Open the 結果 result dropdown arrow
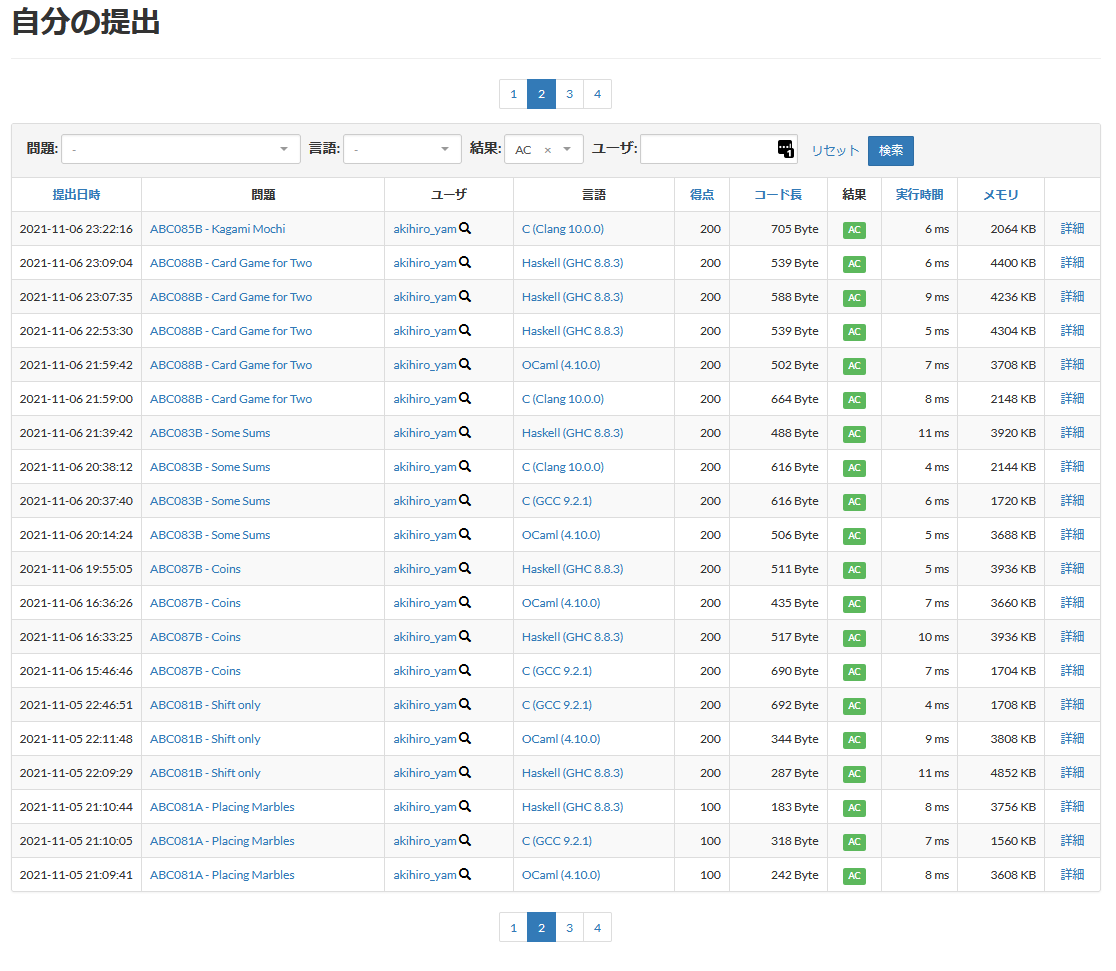 (568, 150)
